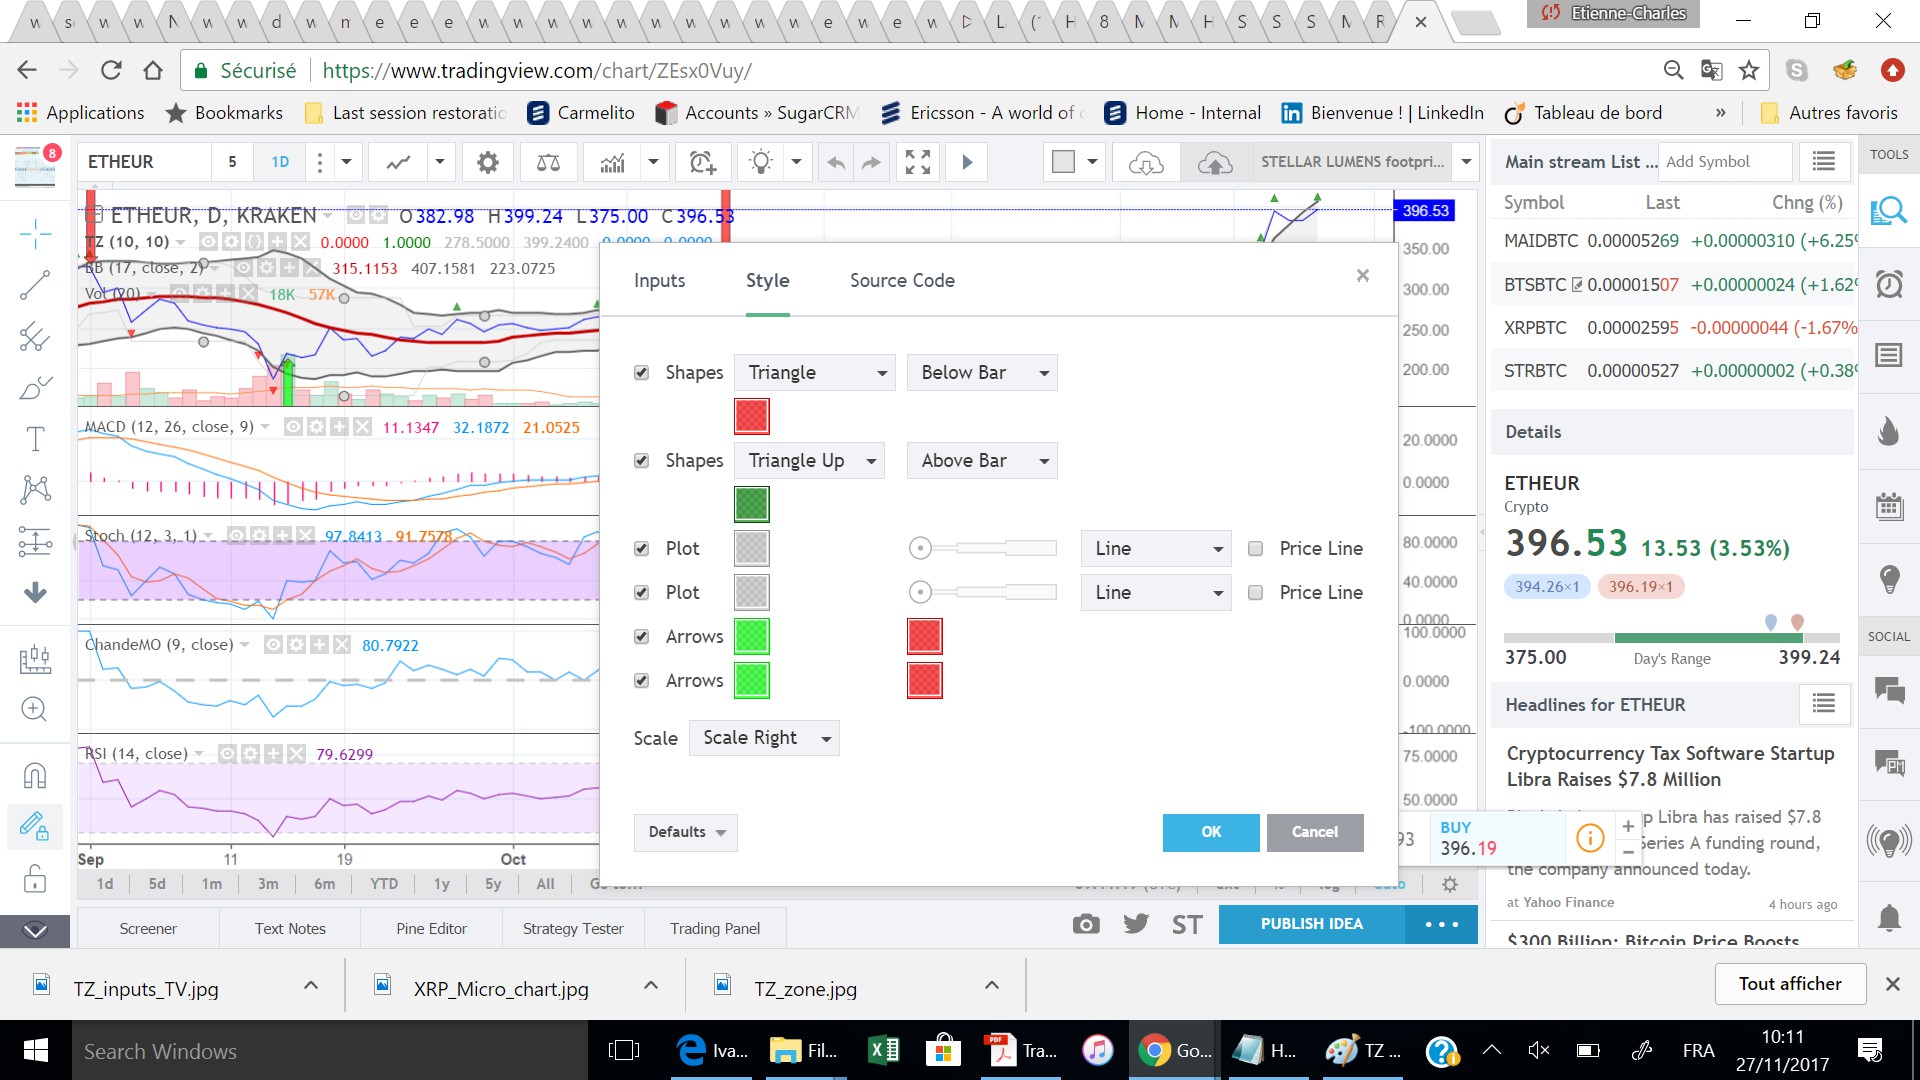The width and height of the screenshot is (1920, 1080).
Task: Open chart settings gear in toolbar
Action: tap(487, 162)
